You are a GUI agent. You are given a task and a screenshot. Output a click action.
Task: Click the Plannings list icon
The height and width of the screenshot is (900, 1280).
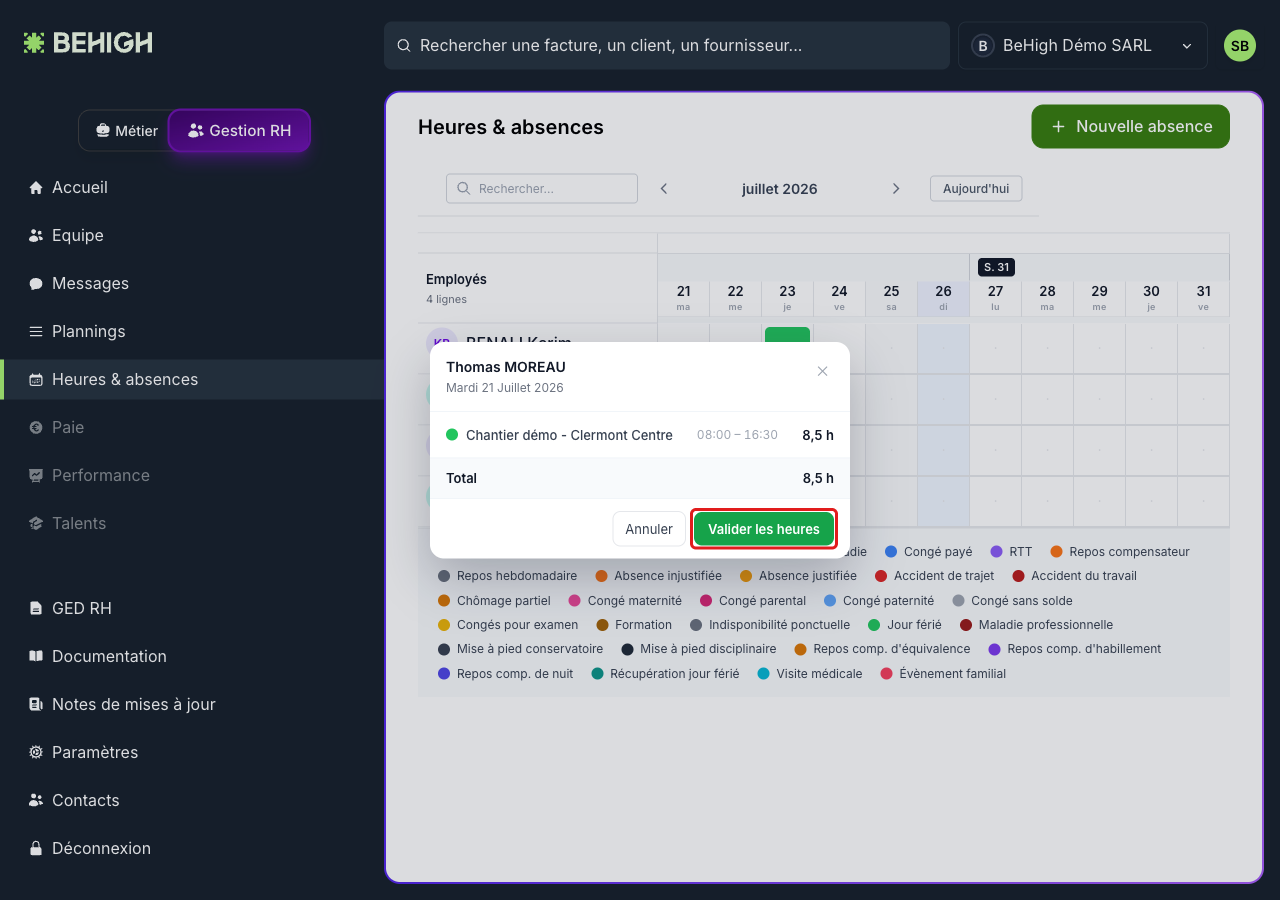coord(36,332)
